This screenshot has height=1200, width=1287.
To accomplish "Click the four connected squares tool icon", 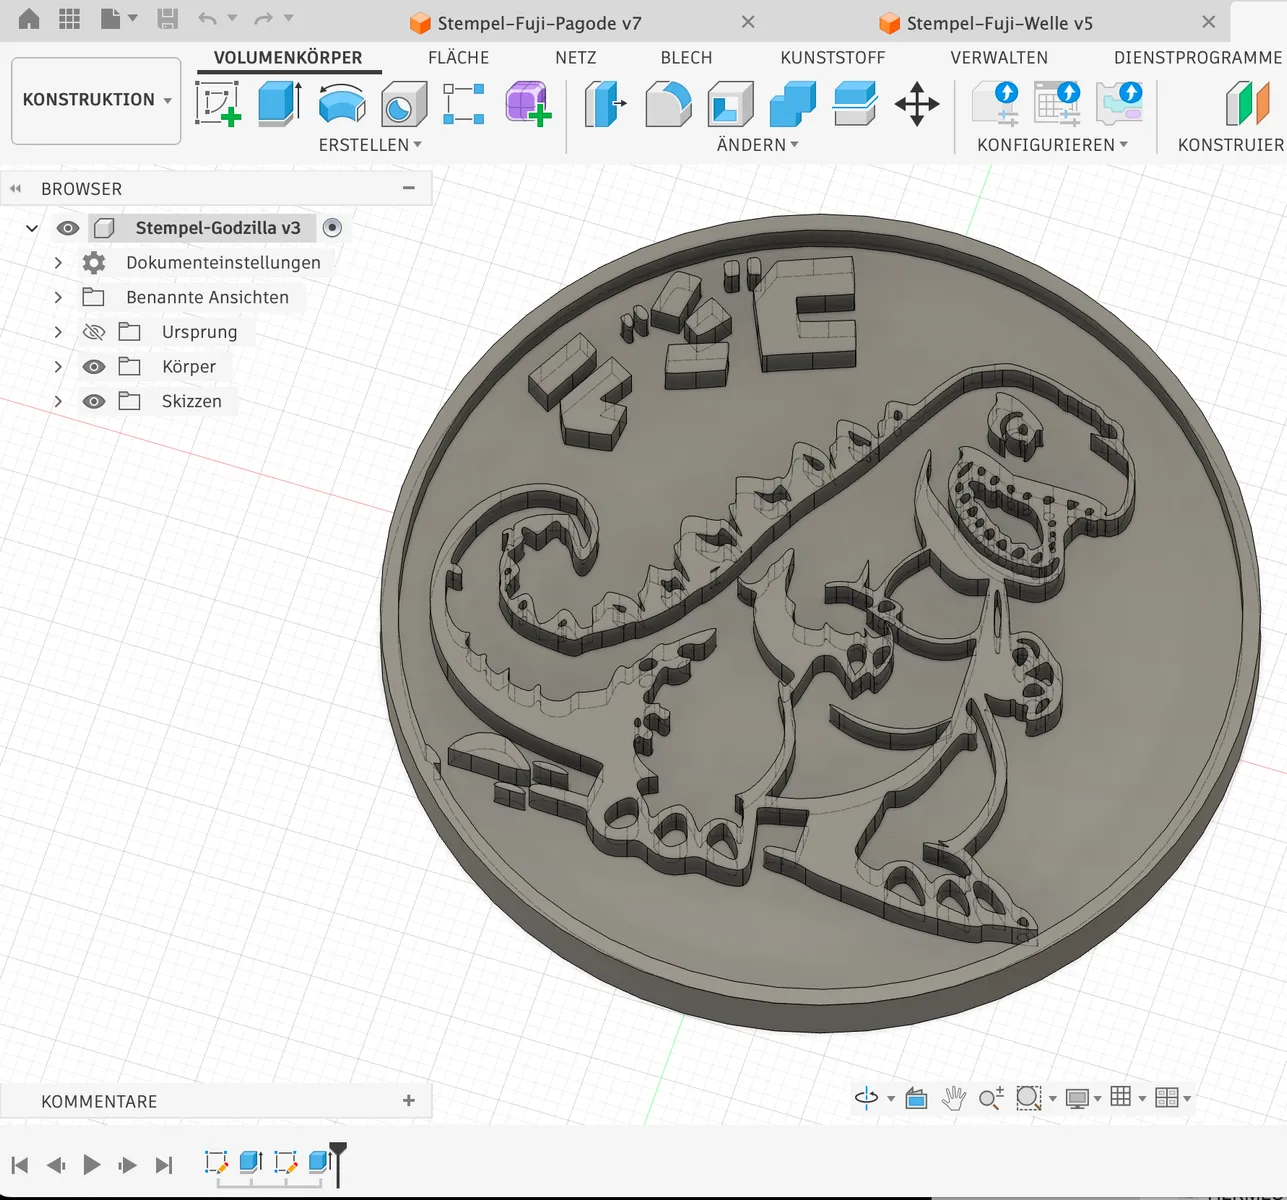I will 464,103.
